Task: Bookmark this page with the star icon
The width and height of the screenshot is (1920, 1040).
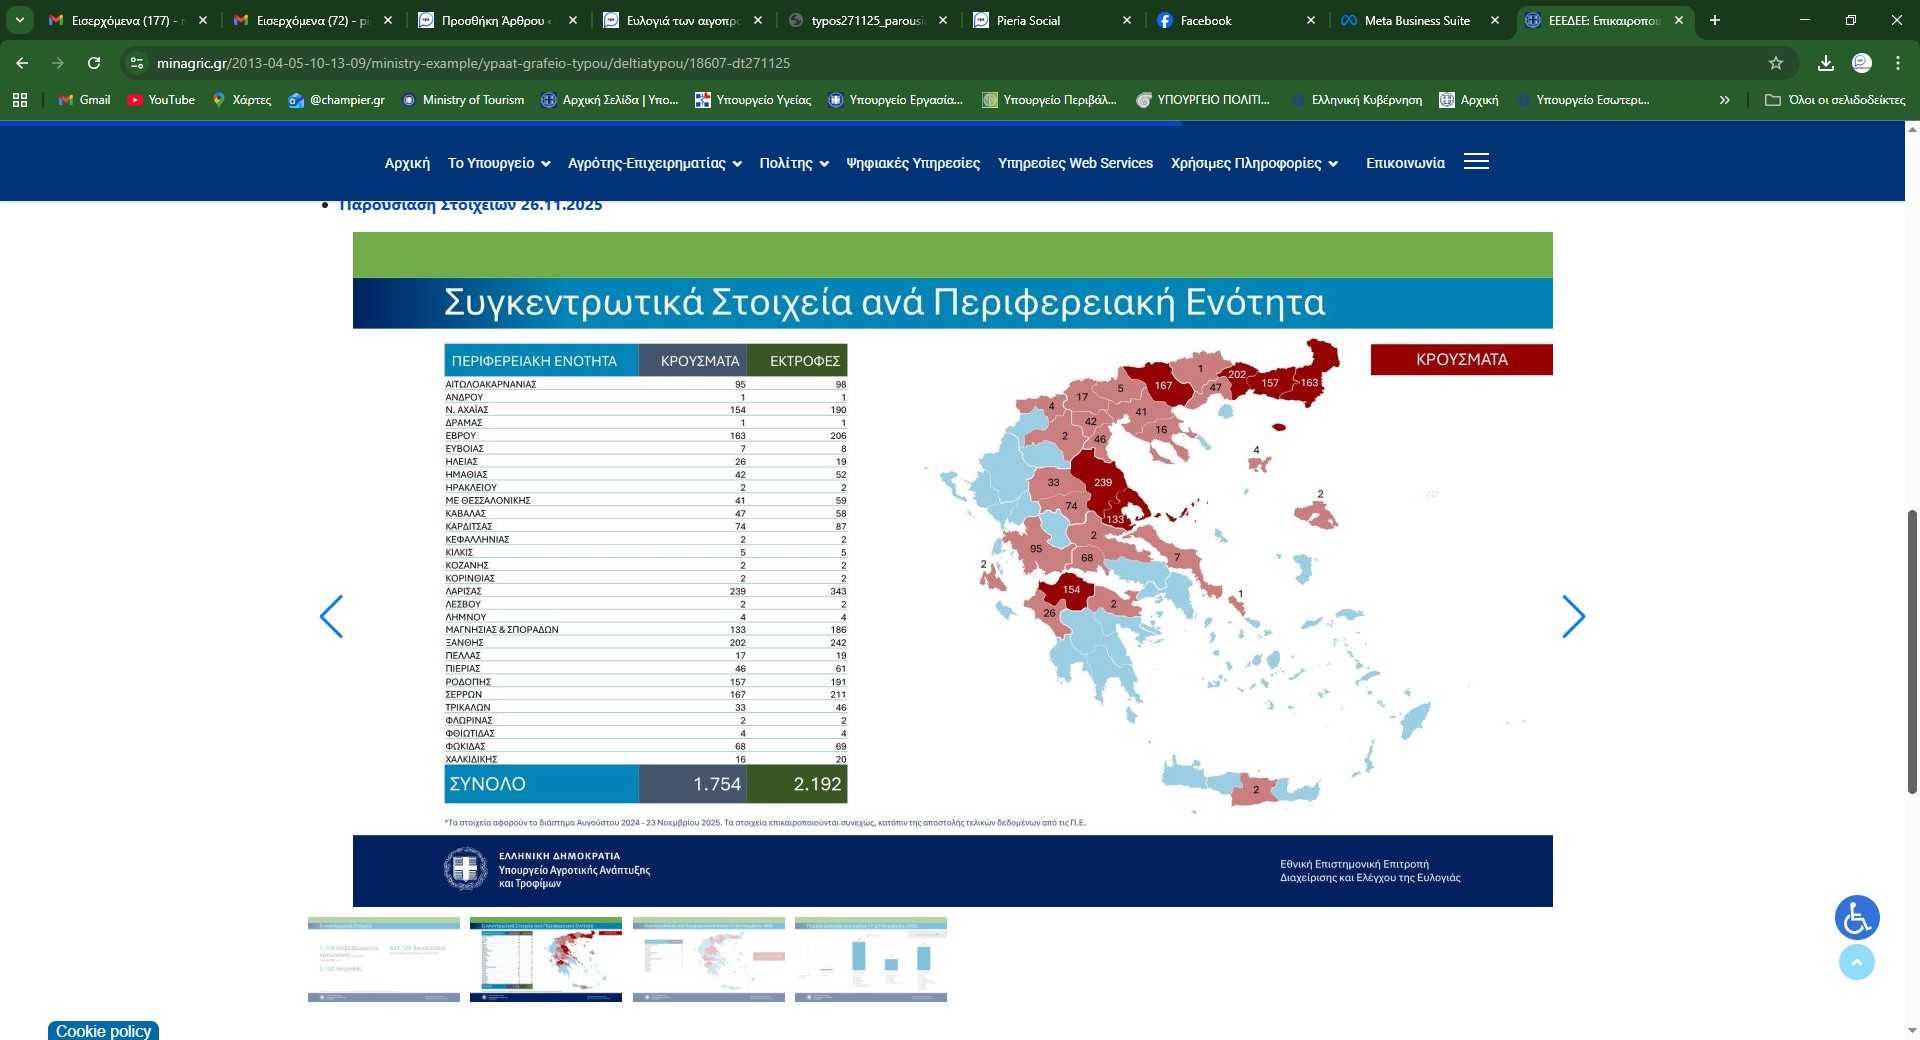Action: (1776, 63)
